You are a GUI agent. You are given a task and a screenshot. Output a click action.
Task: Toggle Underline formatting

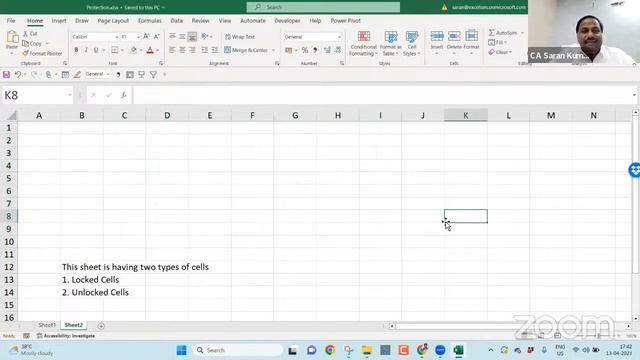pyautogui.click(x=96, y=50)
